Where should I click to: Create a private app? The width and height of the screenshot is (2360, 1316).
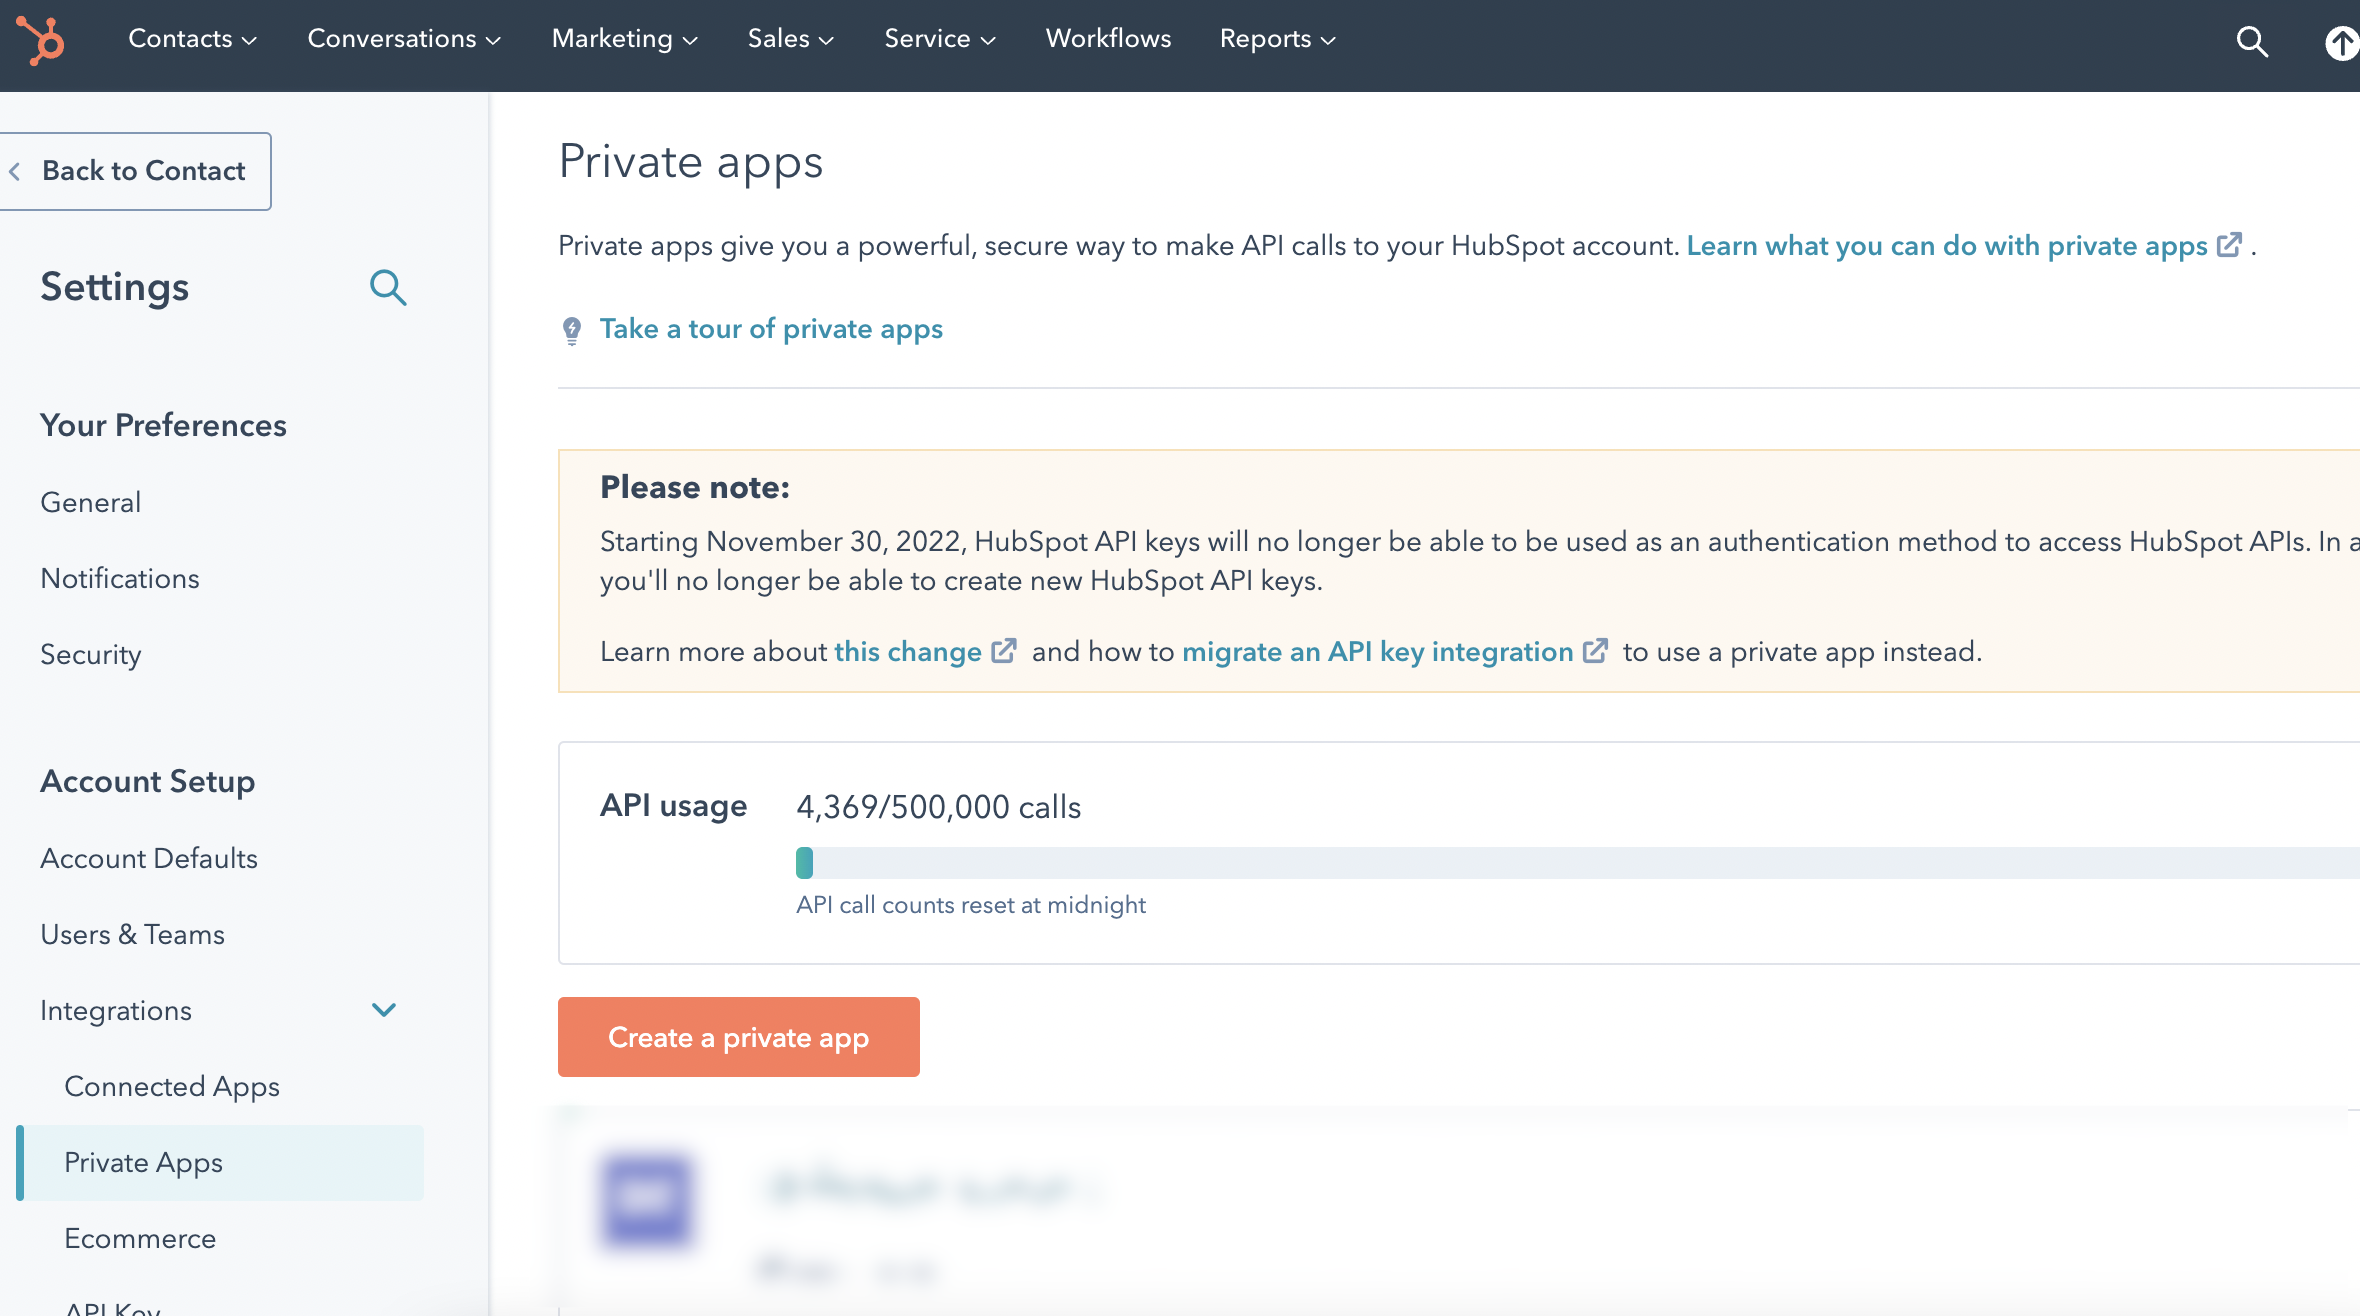[738, 1037]
